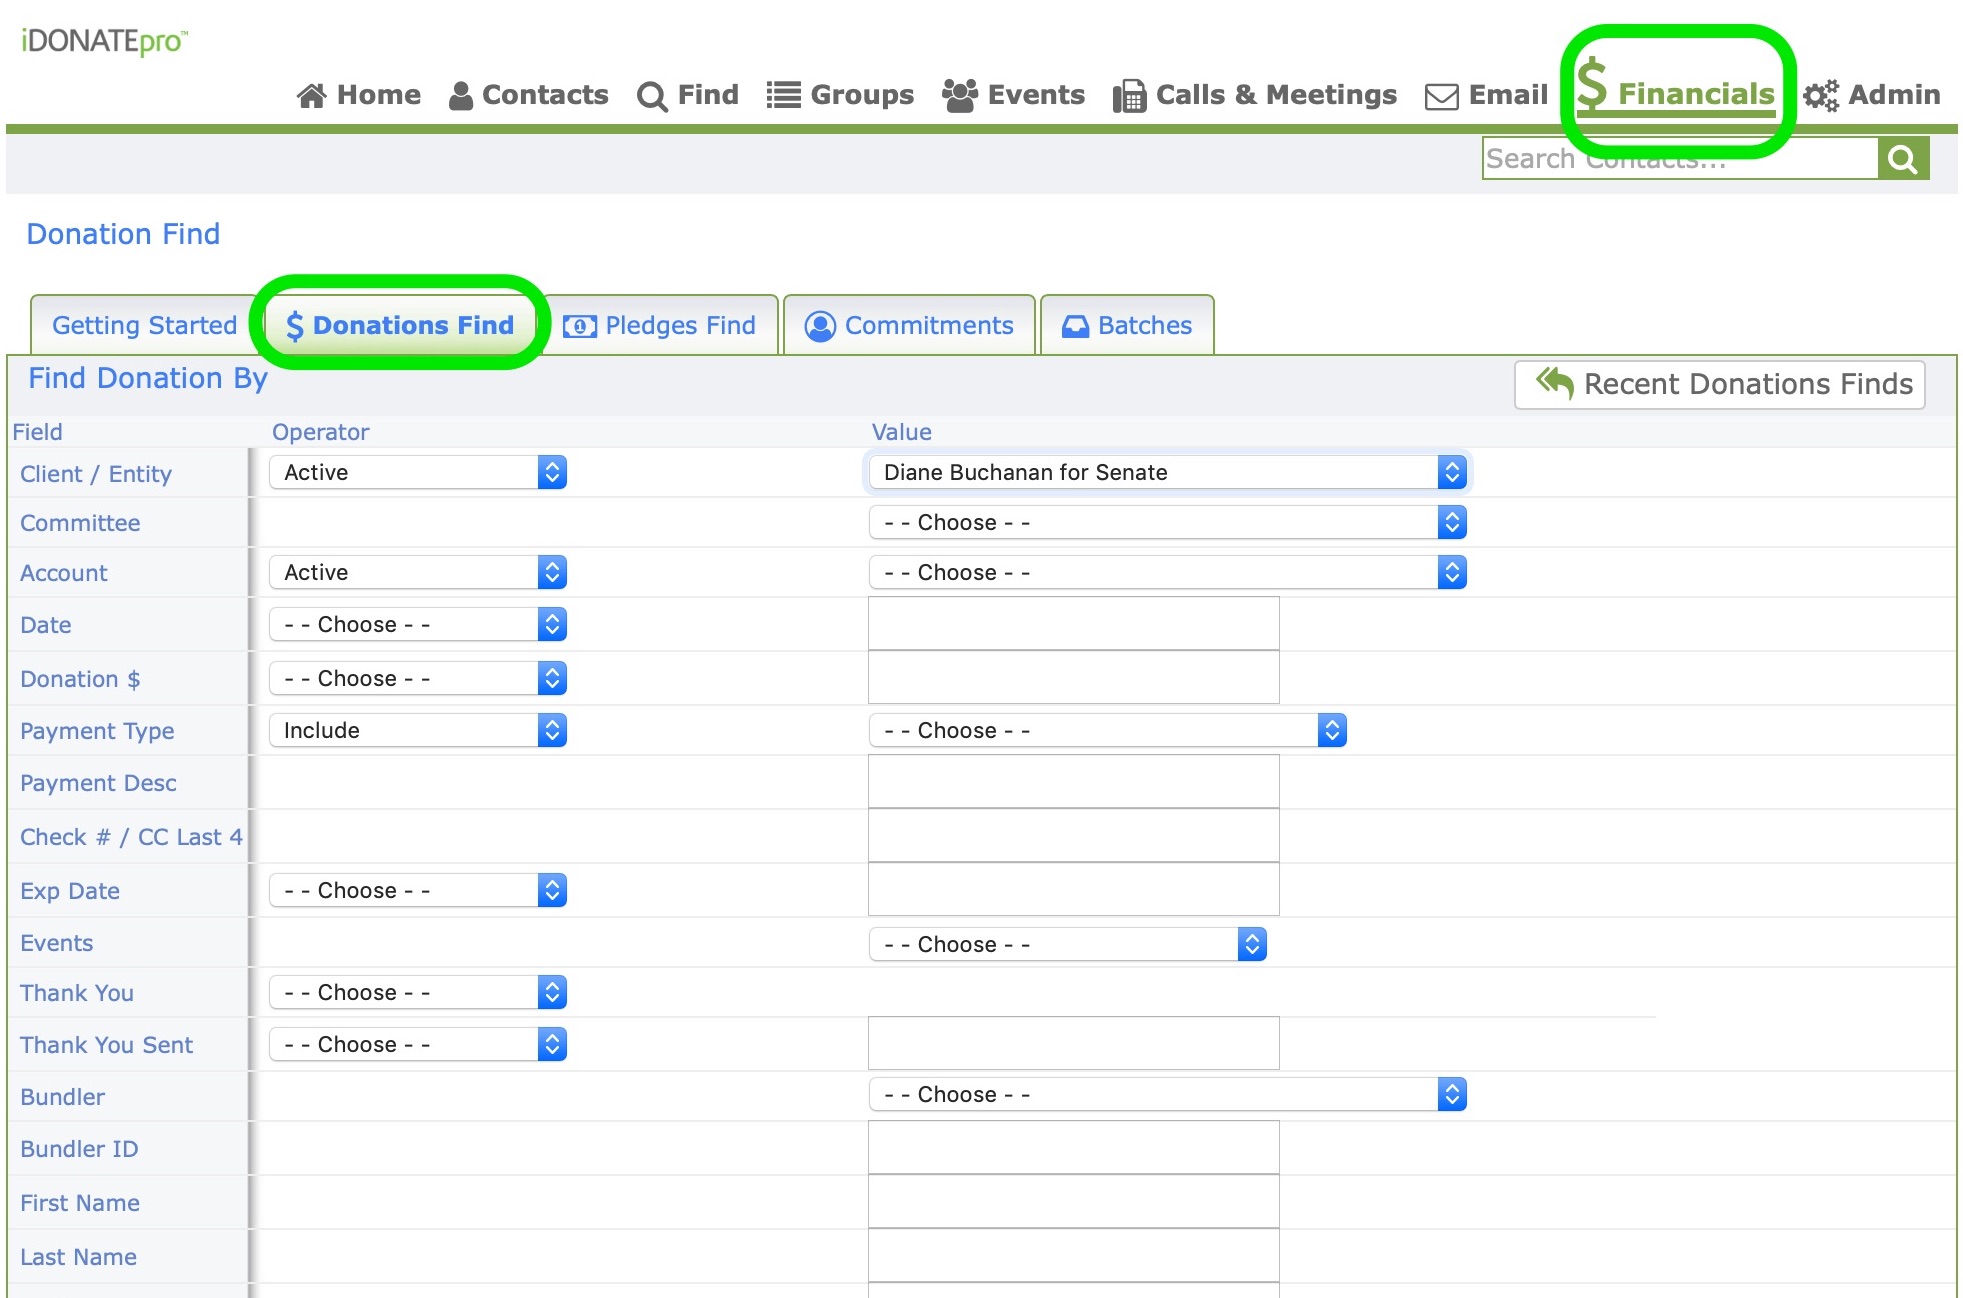Open the Date operator dropdown
Viewport: 1963px width, 1298px height.
coord(418,624)
